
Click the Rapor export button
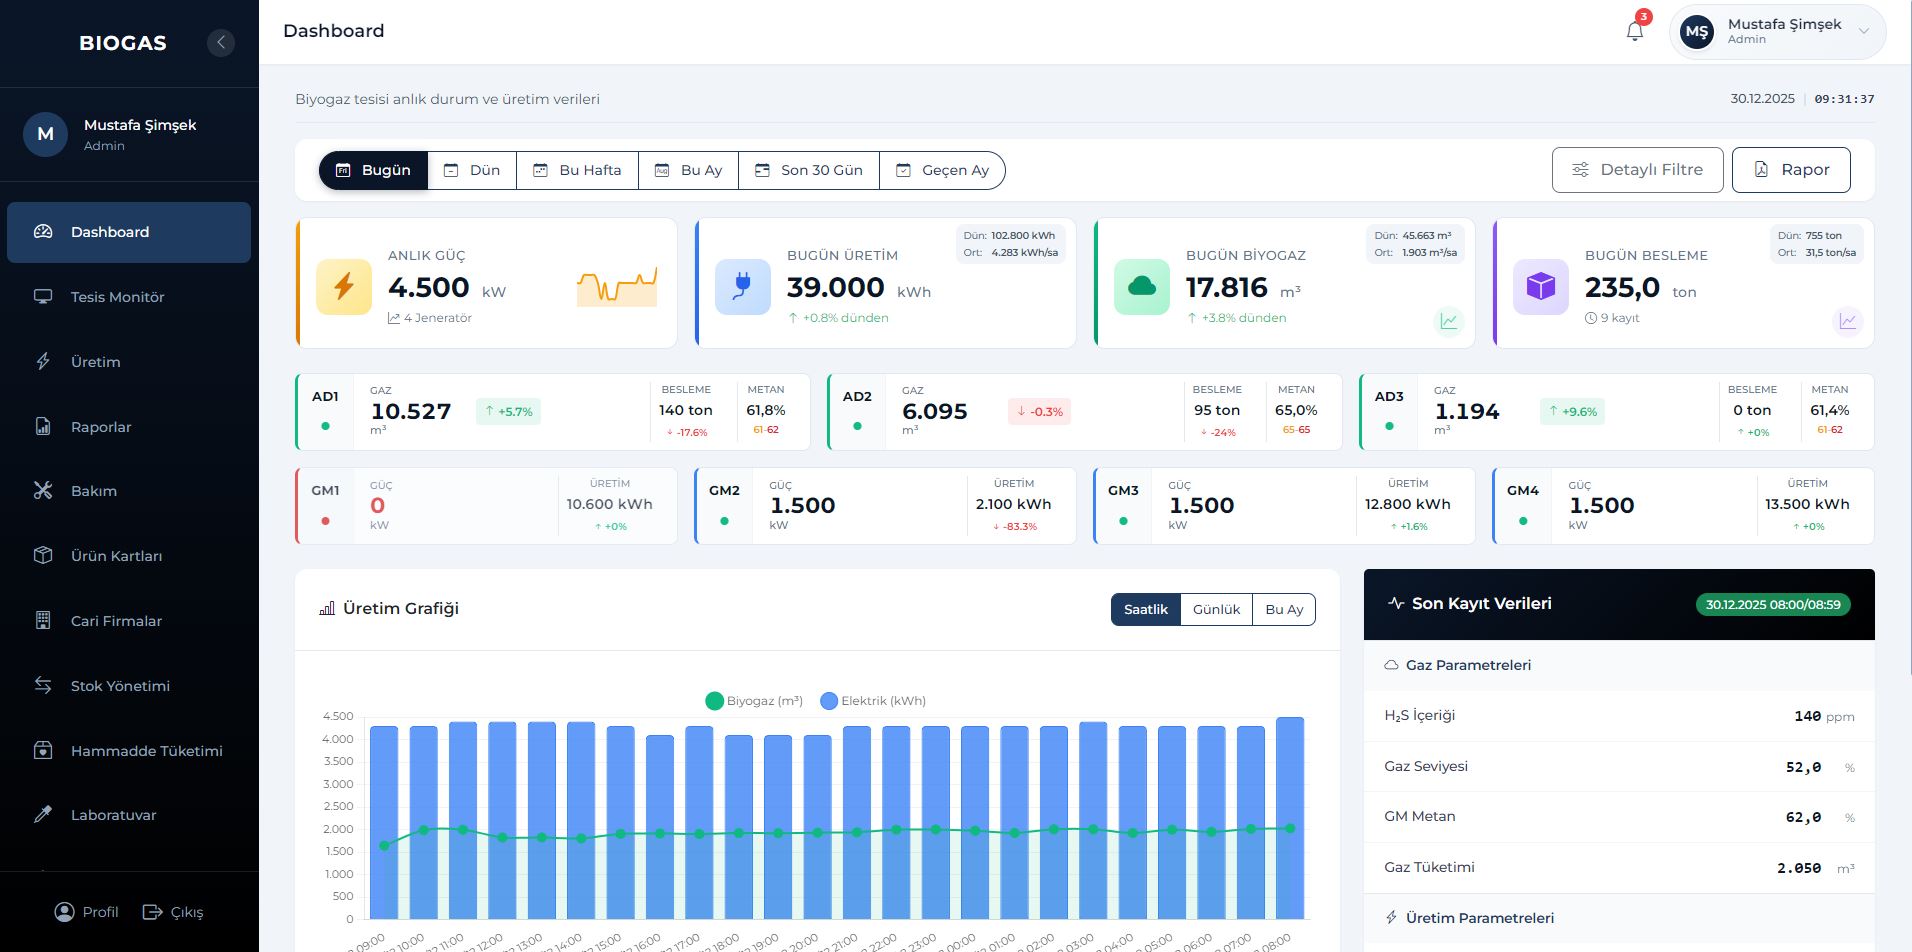(x=1791, y=169)
